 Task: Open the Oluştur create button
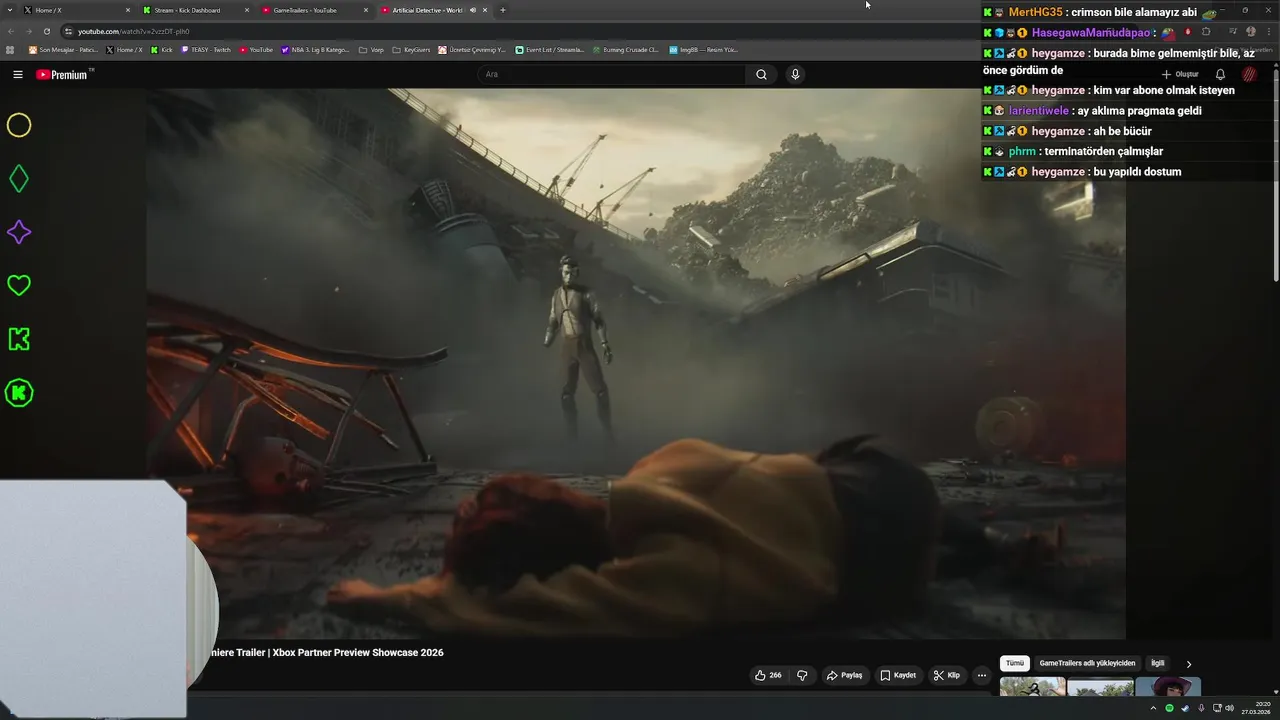click(x=1180, y=74)
